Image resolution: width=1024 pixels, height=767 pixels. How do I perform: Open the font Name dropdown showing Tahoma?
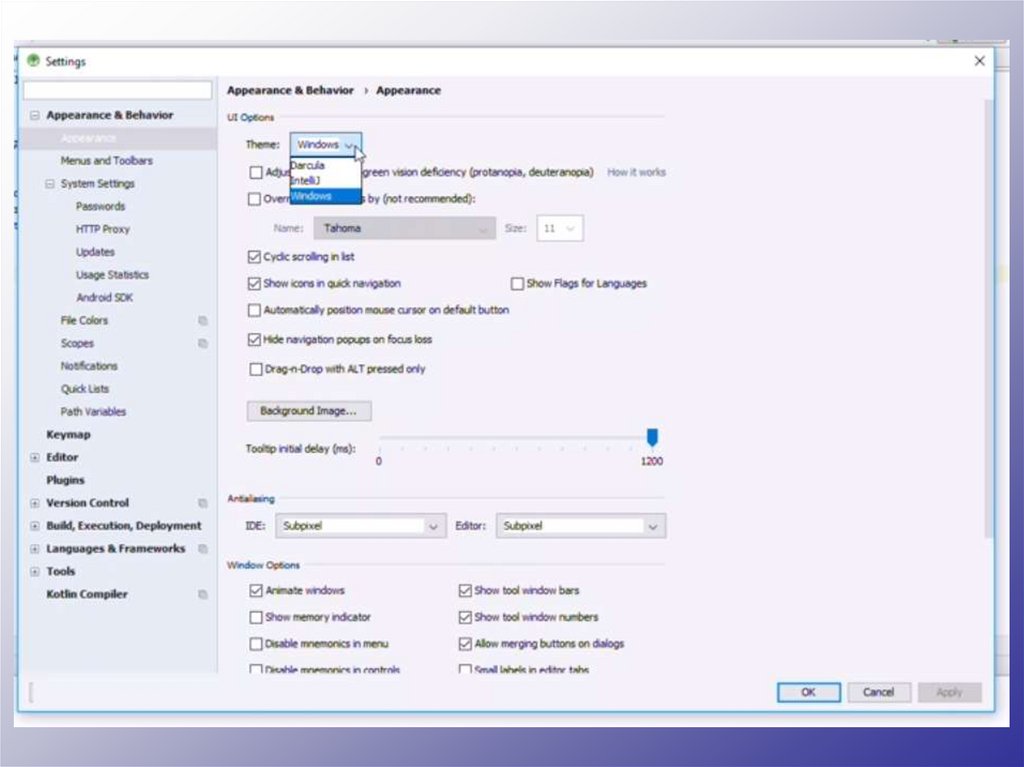click(404, 228)
